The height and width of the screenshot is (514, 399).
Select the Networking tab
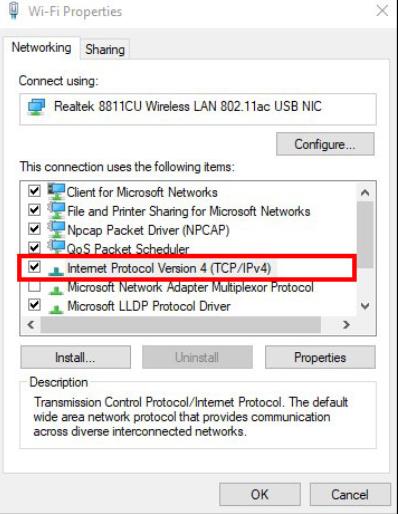pos(42,48)
